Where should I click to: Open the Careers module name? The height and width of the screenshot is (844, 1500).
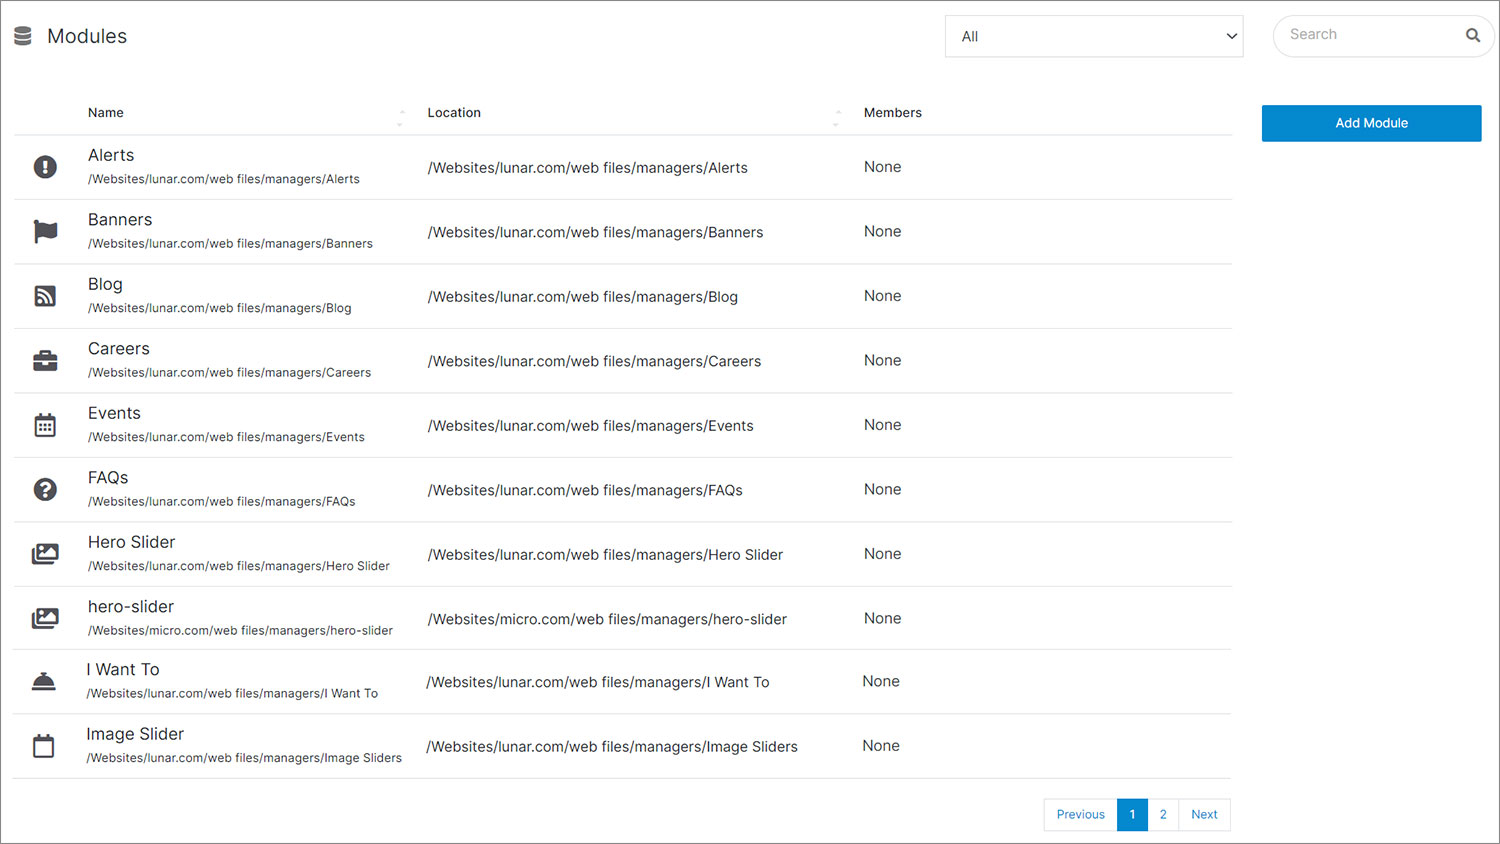119,349
